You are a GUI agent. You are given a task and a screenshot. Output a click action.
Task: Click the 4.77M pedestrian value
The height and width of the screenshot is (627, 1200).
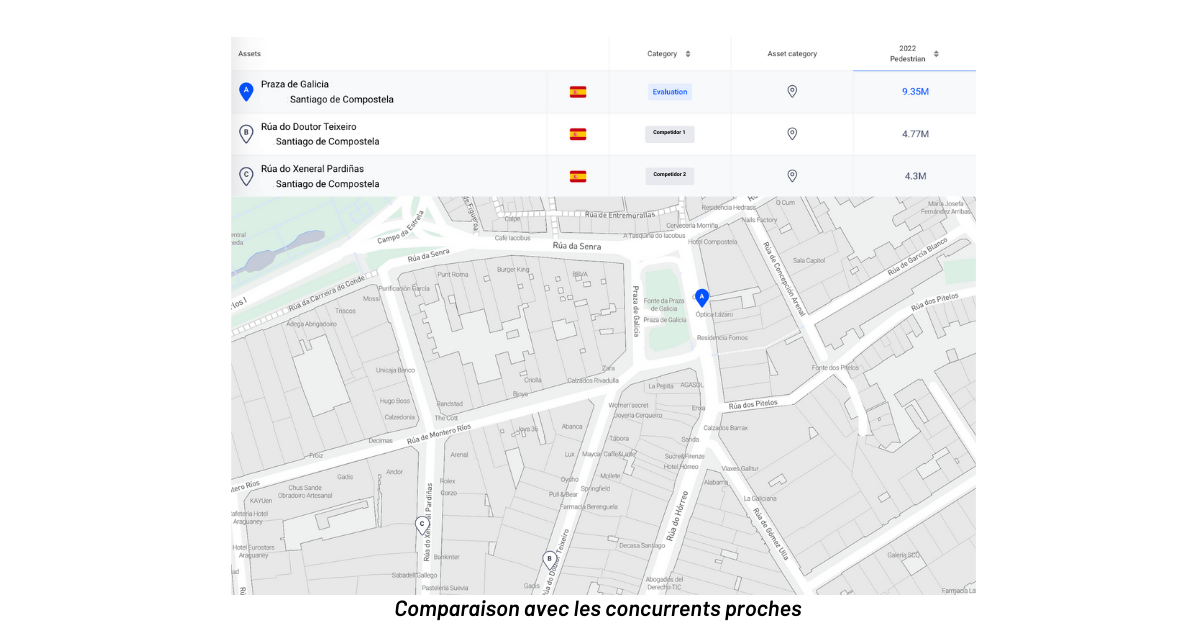915,134
